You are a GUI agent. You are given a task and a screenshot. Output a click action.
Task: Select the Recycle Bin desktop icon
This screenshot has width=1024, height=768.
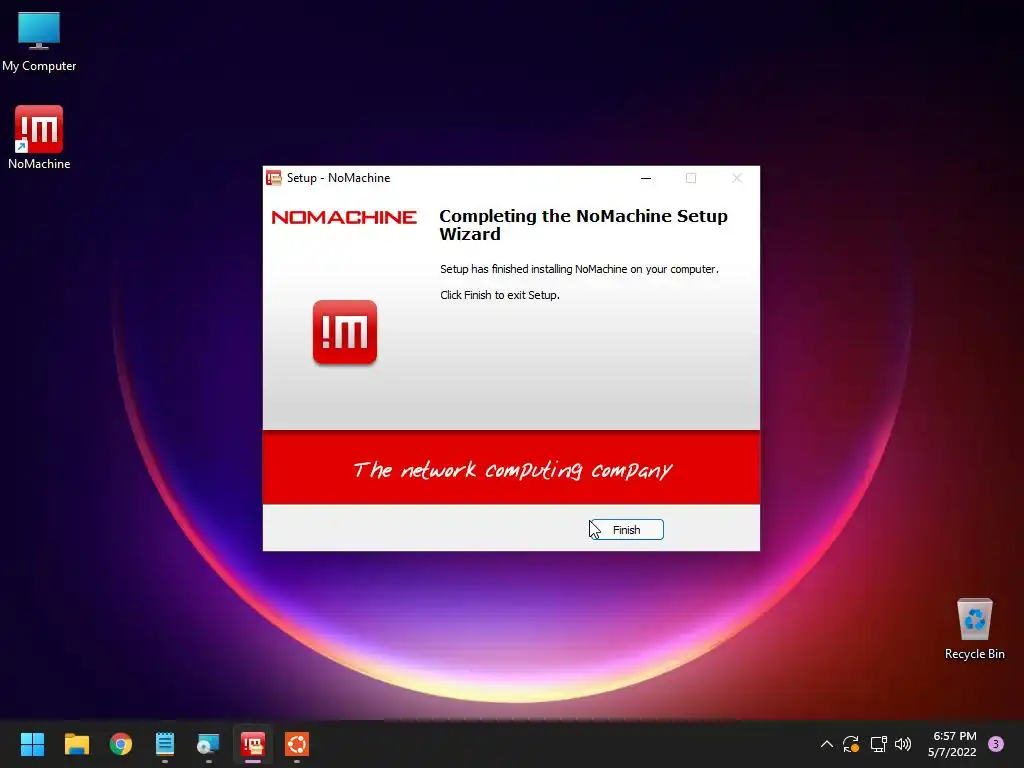pos(974,630)
